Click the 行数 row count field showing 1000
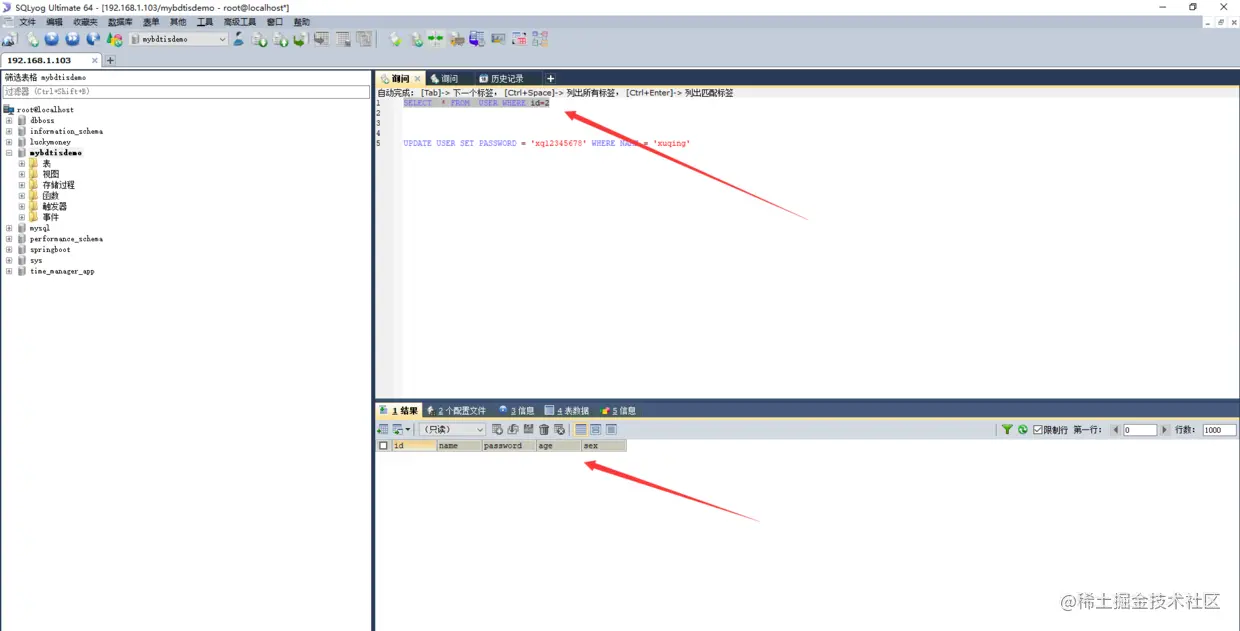1240x631 pixels. point(1219,430)
